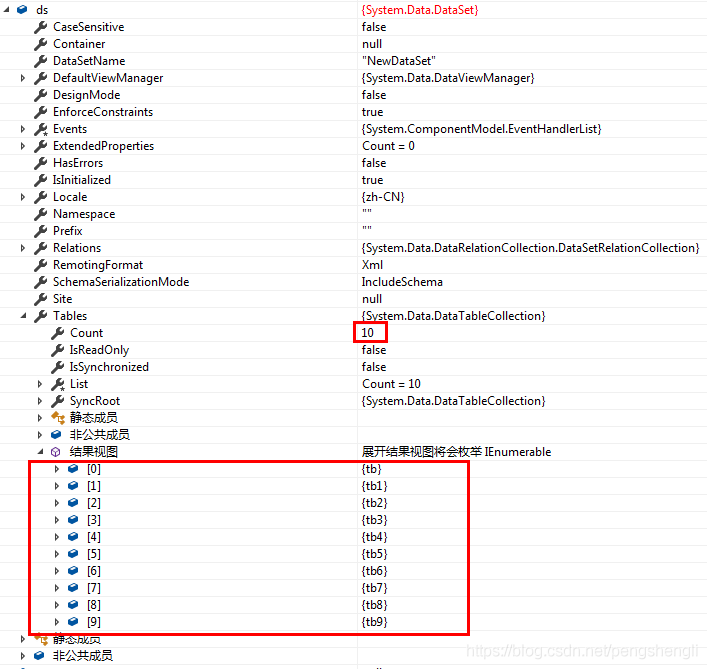Click the wrench icon beside Tables Count
This screenshot has height=669, width=707.
coord(58,333)
